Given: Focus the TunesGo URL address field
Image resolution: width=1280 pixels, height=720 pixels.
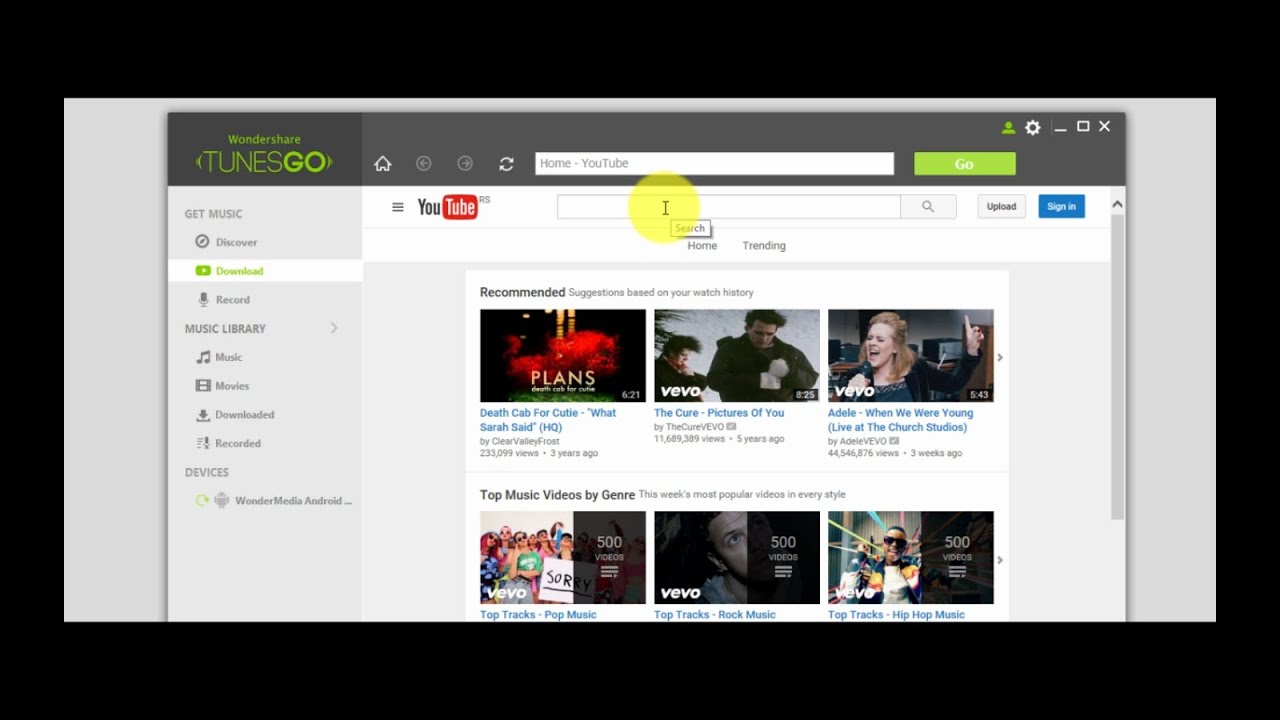Looking at the screenshot, I should click(714, 164).
